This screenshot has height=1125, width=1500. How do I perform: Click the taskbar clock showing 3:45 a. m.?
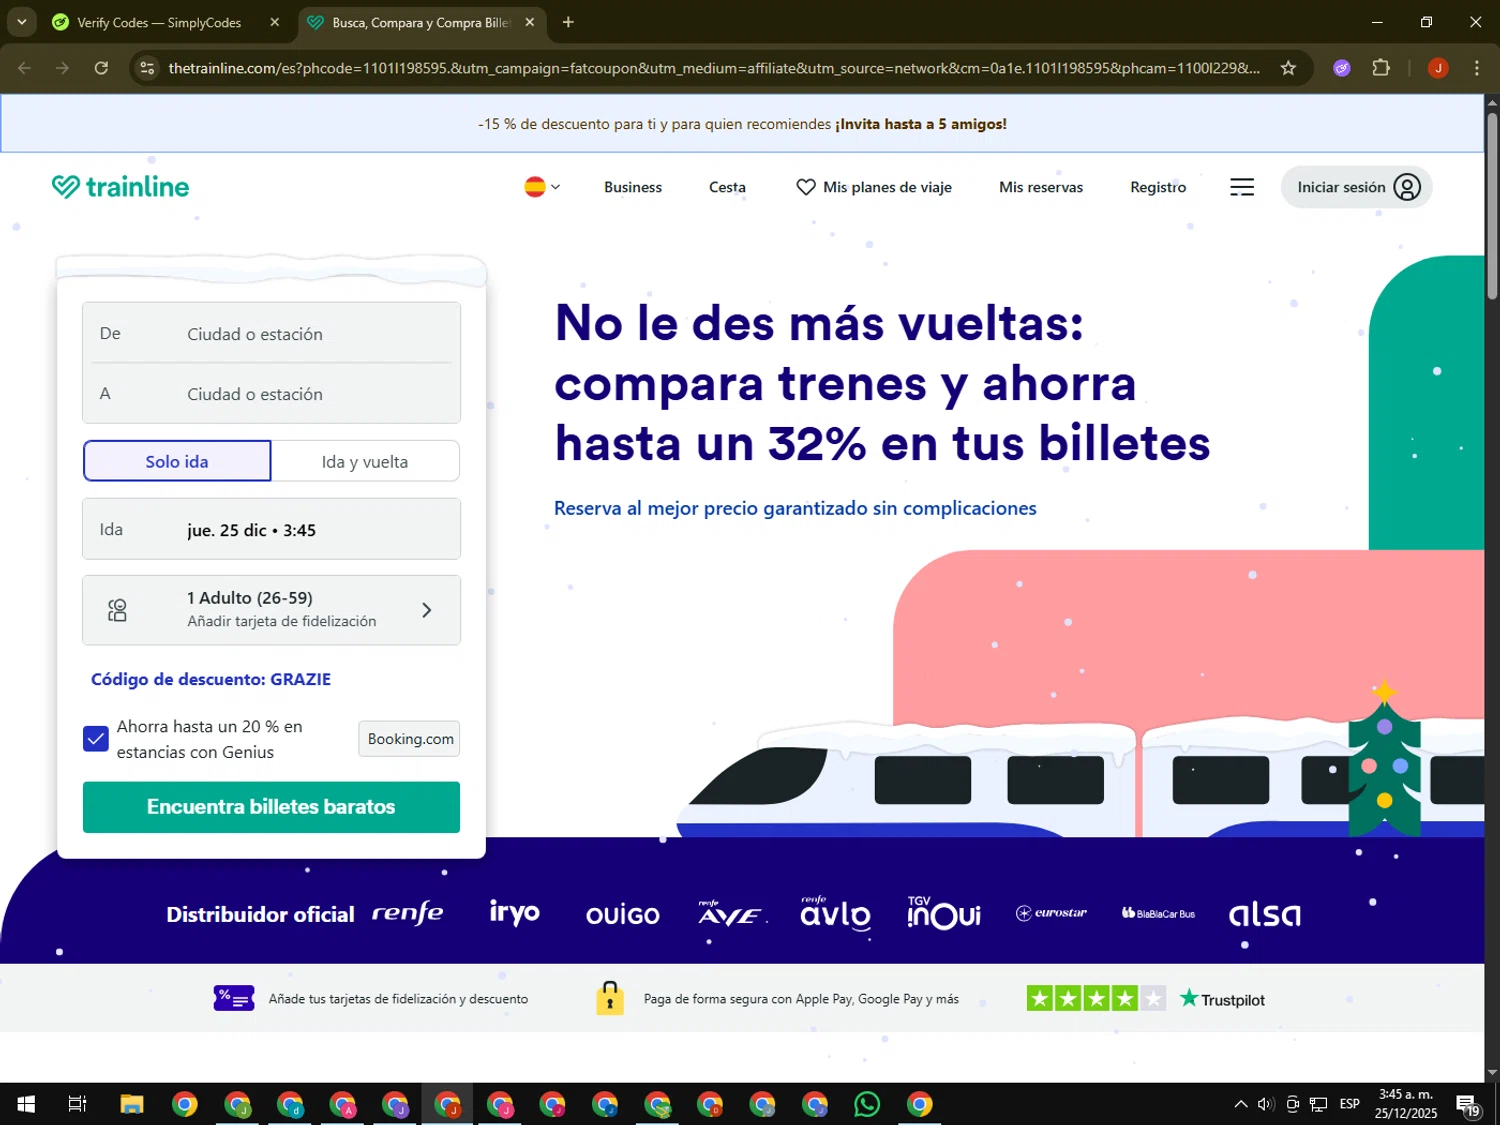[1406, 1104]
